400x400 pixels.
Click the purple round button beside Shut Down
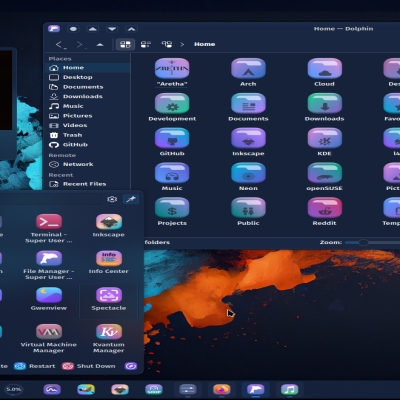(131, 366)
